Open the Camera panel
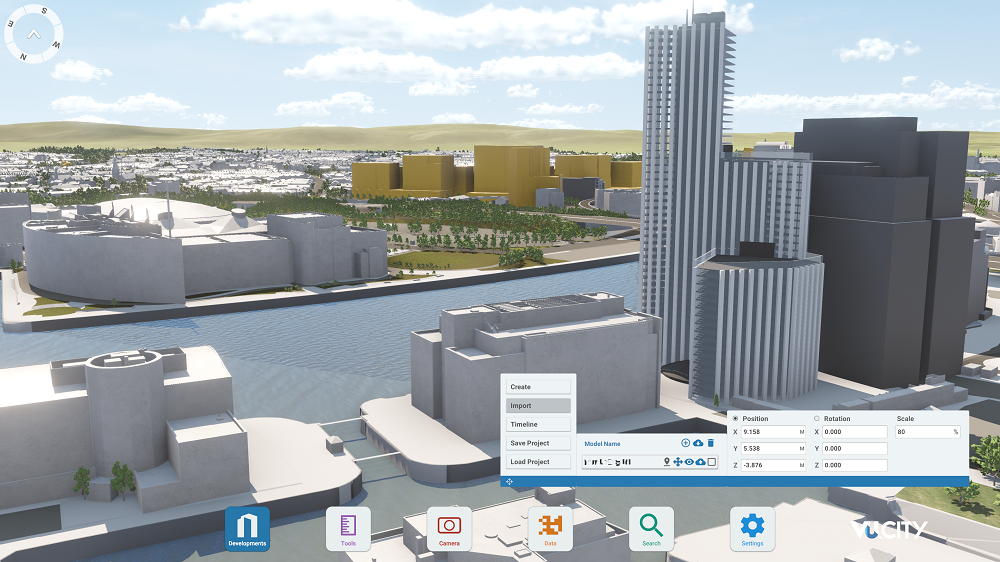The width and height of the screenshot is (1000, 562). (449, 529)
